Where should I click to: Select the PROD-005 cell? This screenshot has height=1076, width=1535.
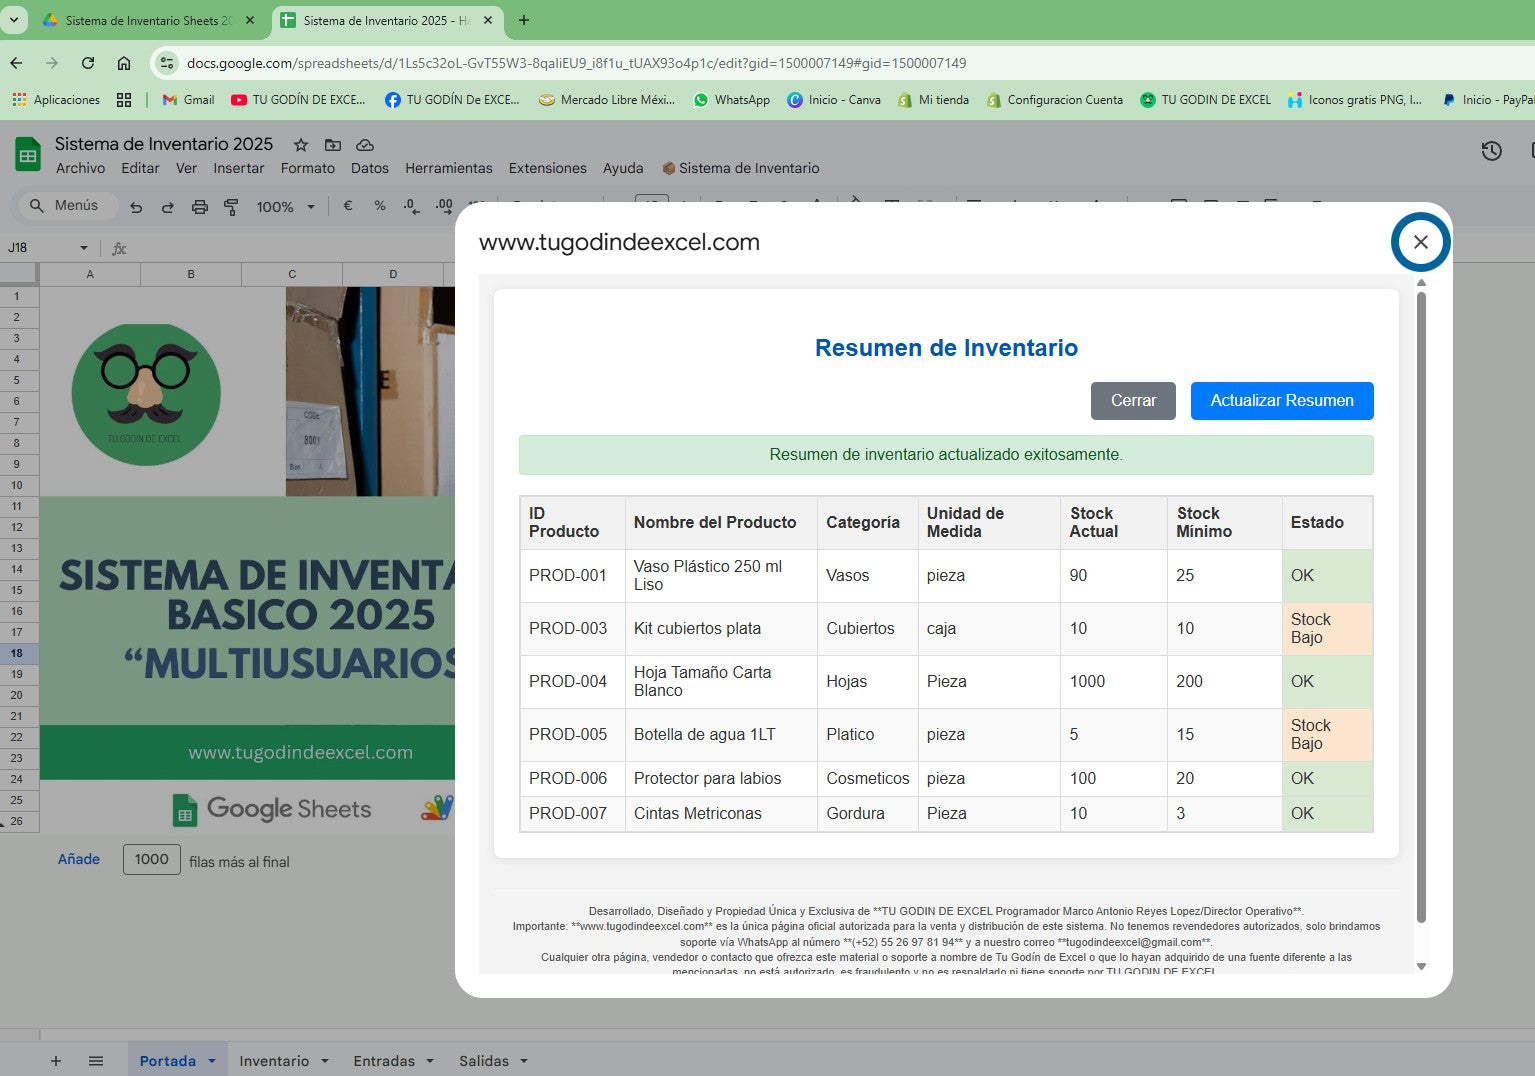572,734
